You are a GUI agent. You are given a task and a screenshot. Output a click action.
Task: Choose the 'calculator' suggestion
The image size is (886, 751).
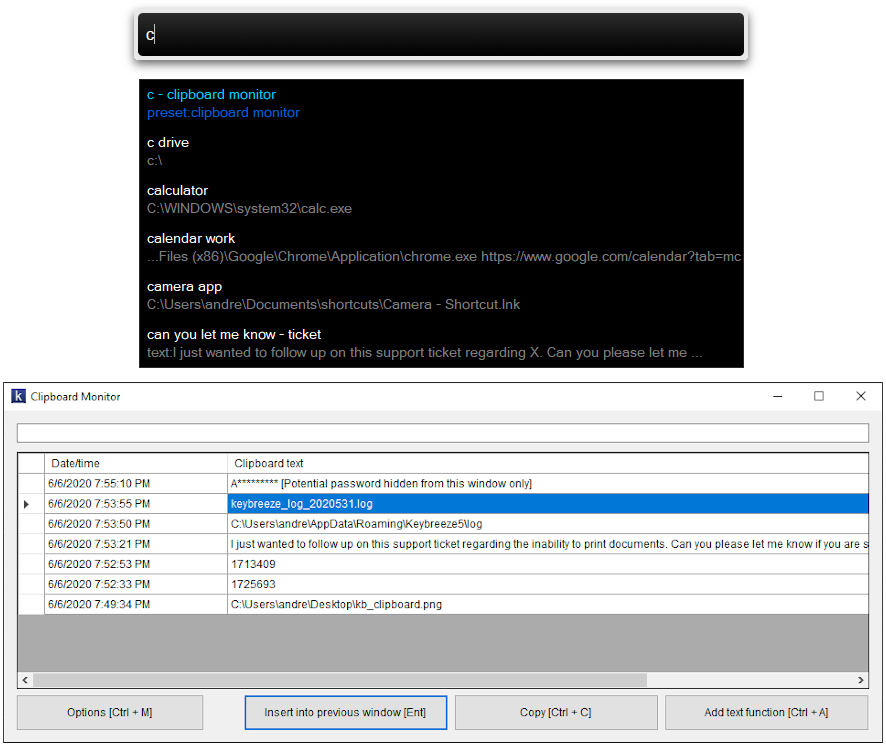coord(441,199)
